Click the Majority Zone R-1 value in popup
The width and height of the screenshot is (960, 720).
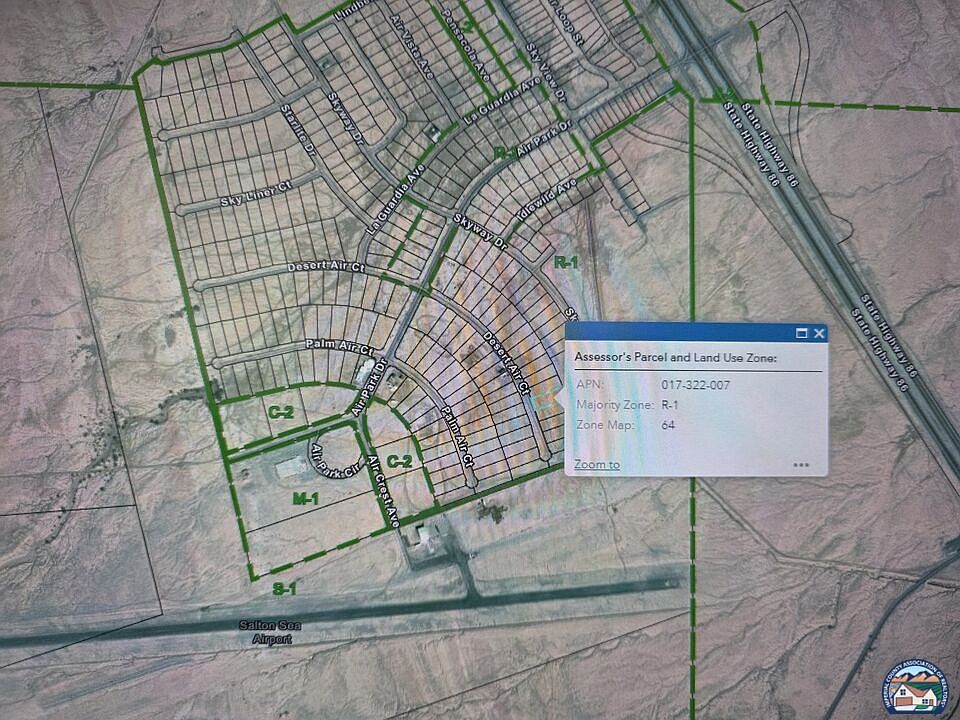coord(671,405)
